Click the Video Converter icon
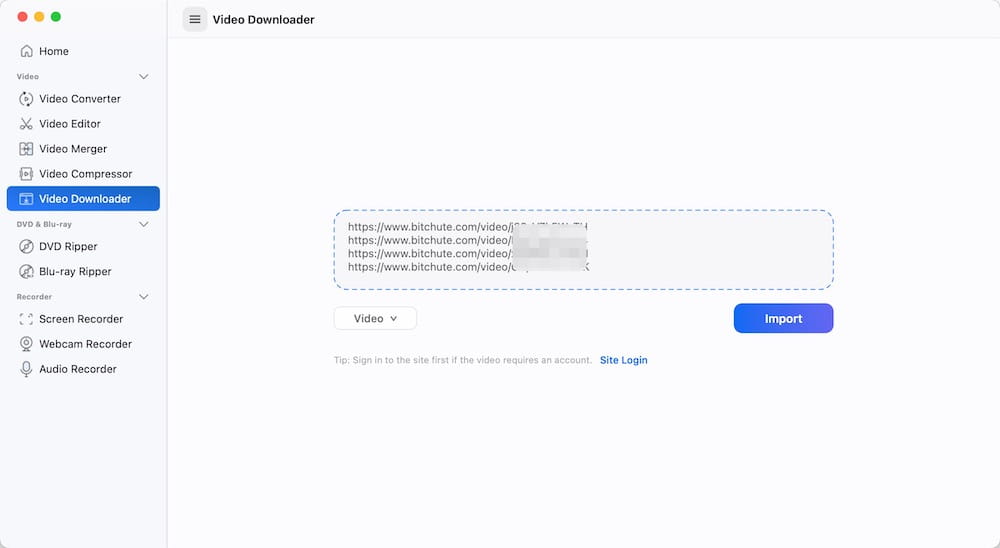This screenshot has height=548, width=1000. tap(26, 99)
